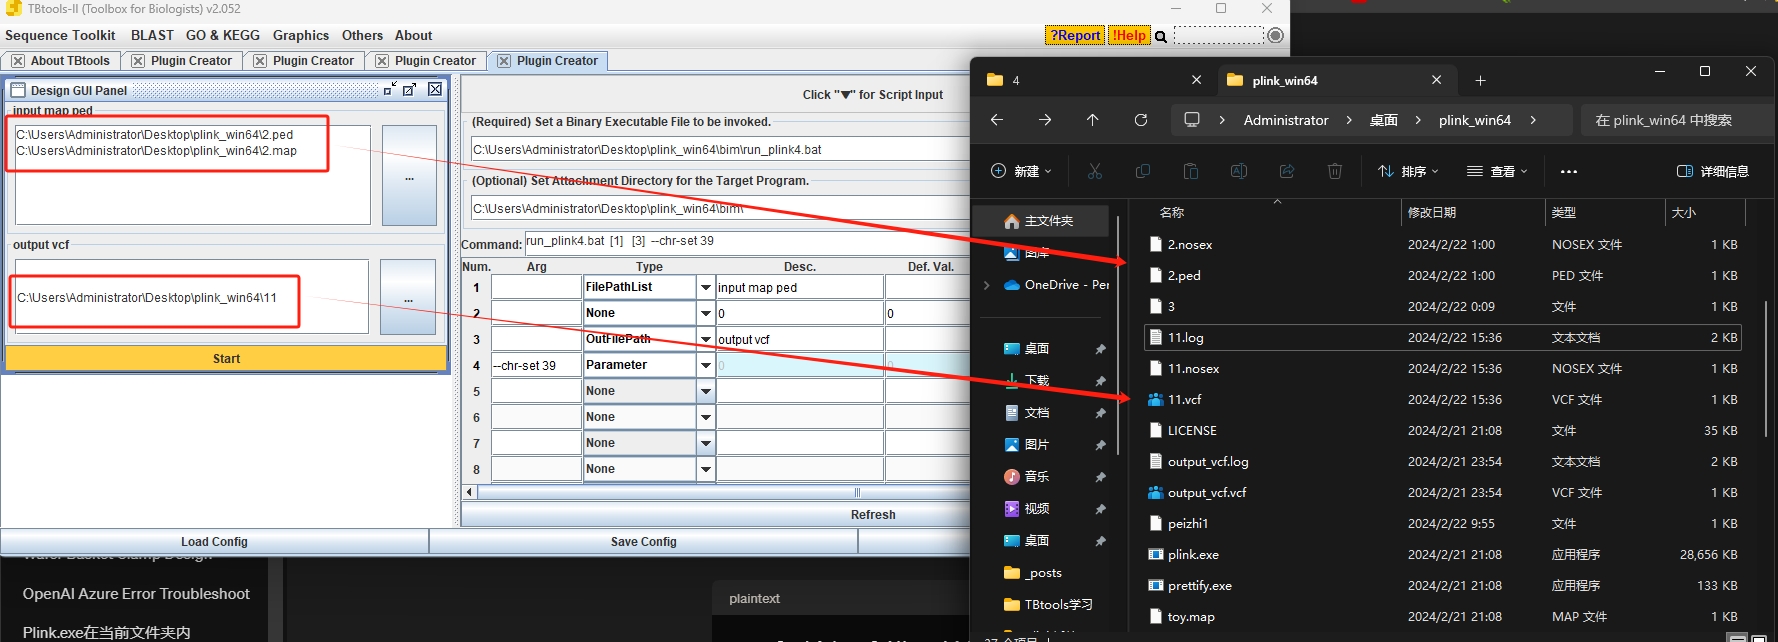Go up one folder level in Explorer

click(1092, 120)
